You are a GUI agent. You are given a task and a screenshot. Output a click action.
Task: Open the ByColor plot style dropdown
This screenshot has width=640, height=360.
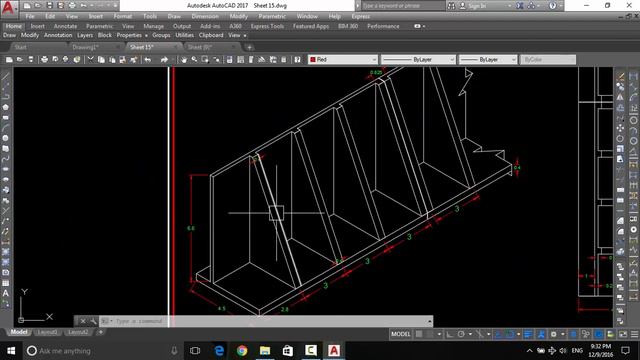pos(548,60)
